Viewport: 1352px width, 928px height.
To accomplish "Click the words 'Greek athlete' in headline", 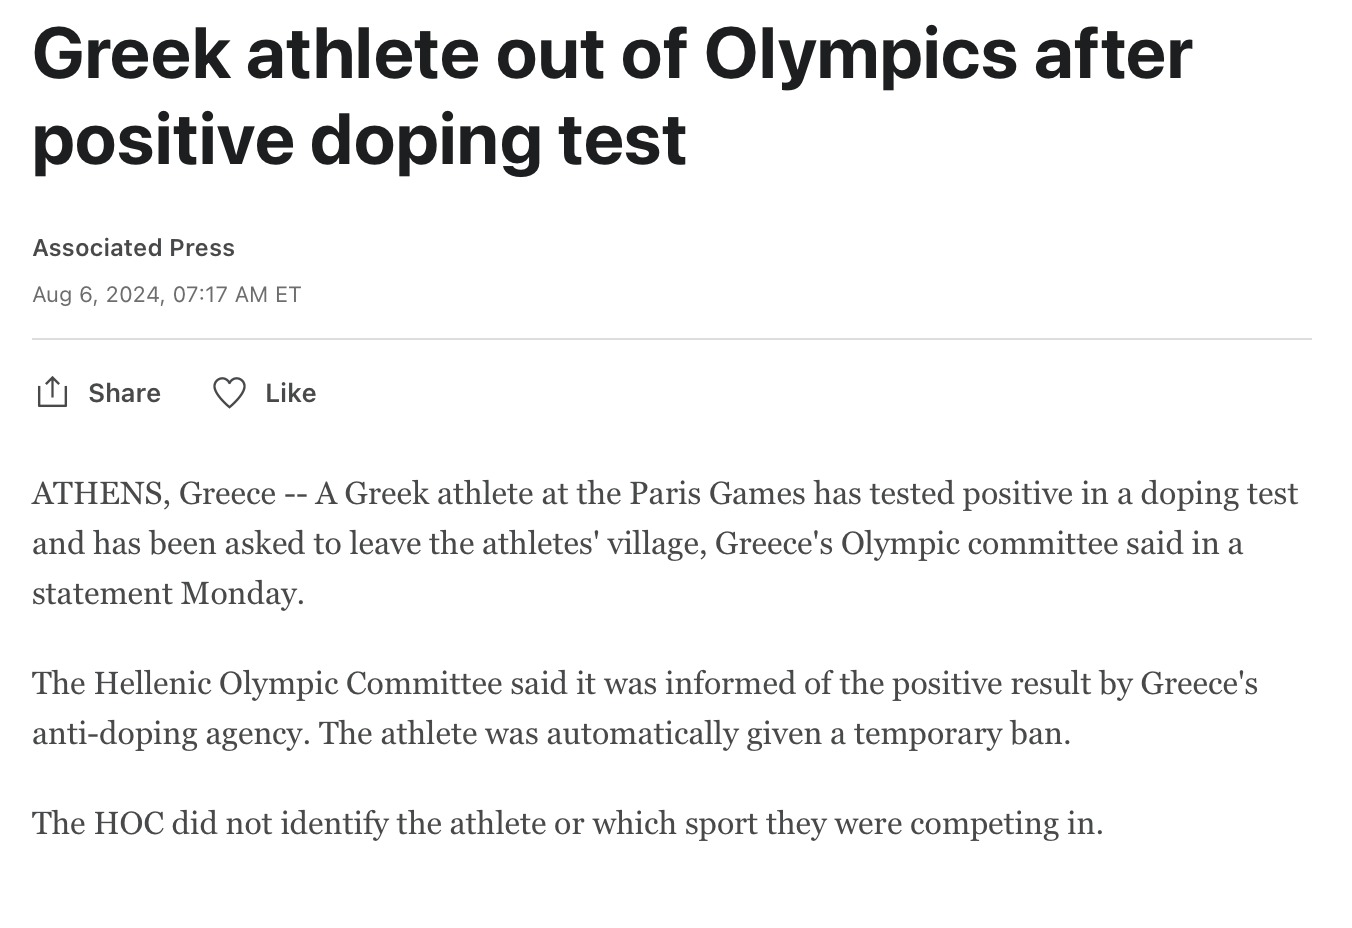I will tap(254, 55).
